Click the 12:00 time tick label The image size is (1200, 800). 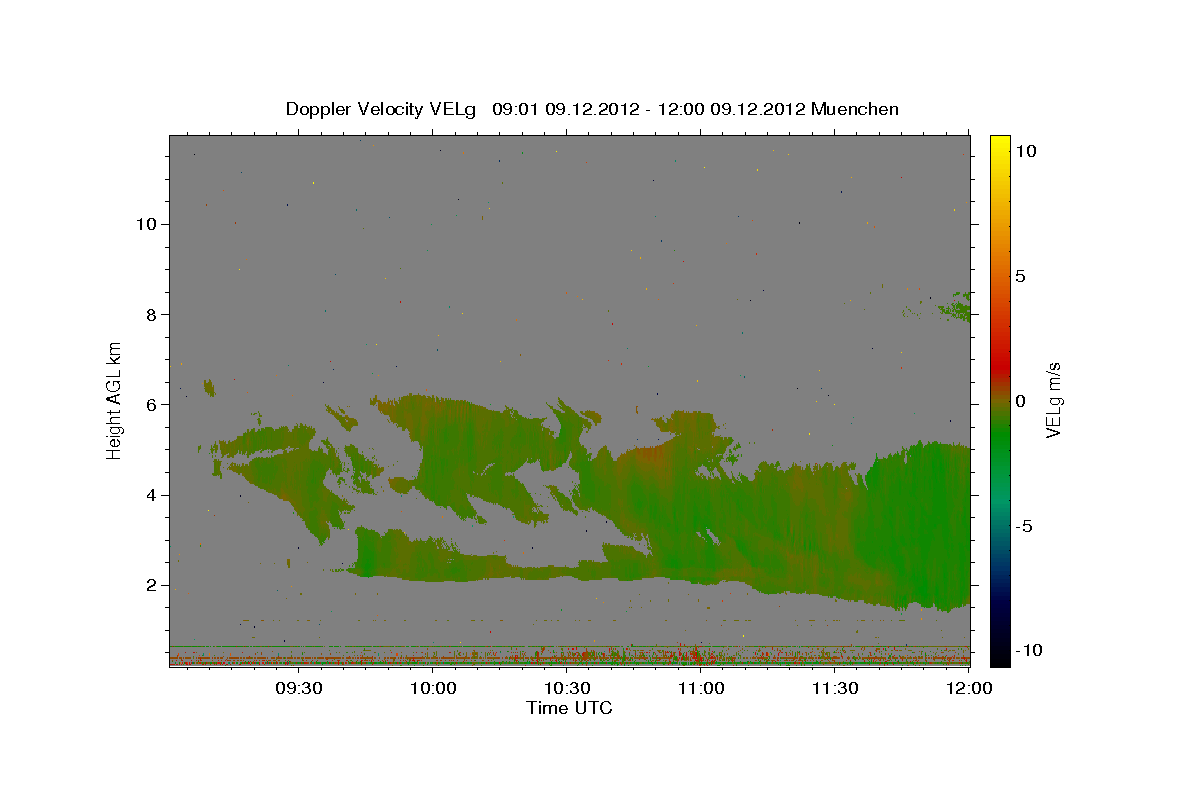[x=968, y=689]
